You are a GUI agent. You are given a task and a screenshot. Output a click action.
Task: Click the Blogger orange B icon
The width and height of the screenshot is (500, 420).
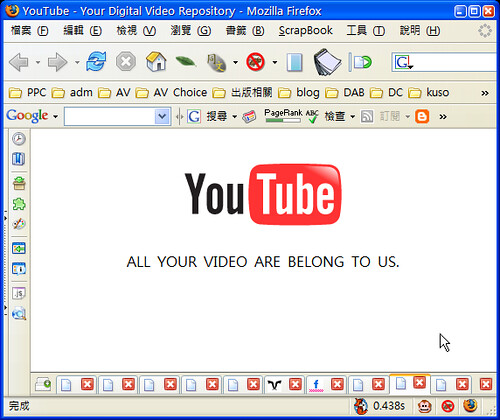422,116
